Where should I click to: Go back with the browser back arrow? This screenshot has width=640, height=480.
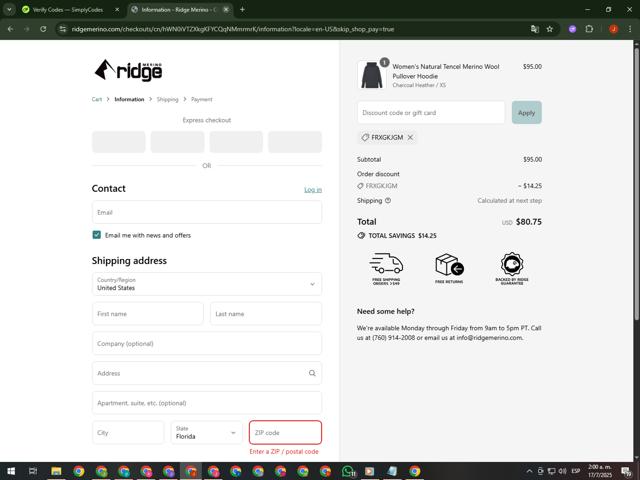(11, 29)
